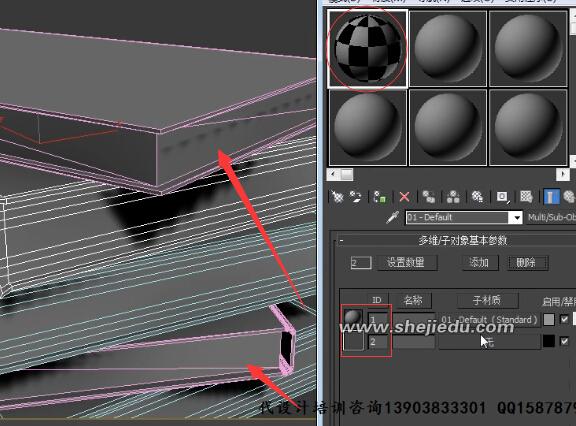Click the Put to Library icon
The height and width of the screenshot is (426, 576).
[477, 197]
